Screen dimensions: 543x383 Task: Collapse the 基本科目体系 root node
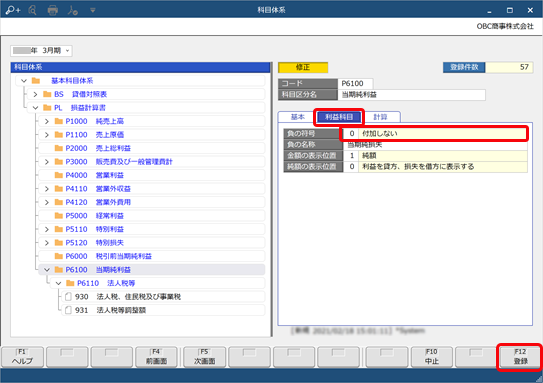(x=24, y=81)
